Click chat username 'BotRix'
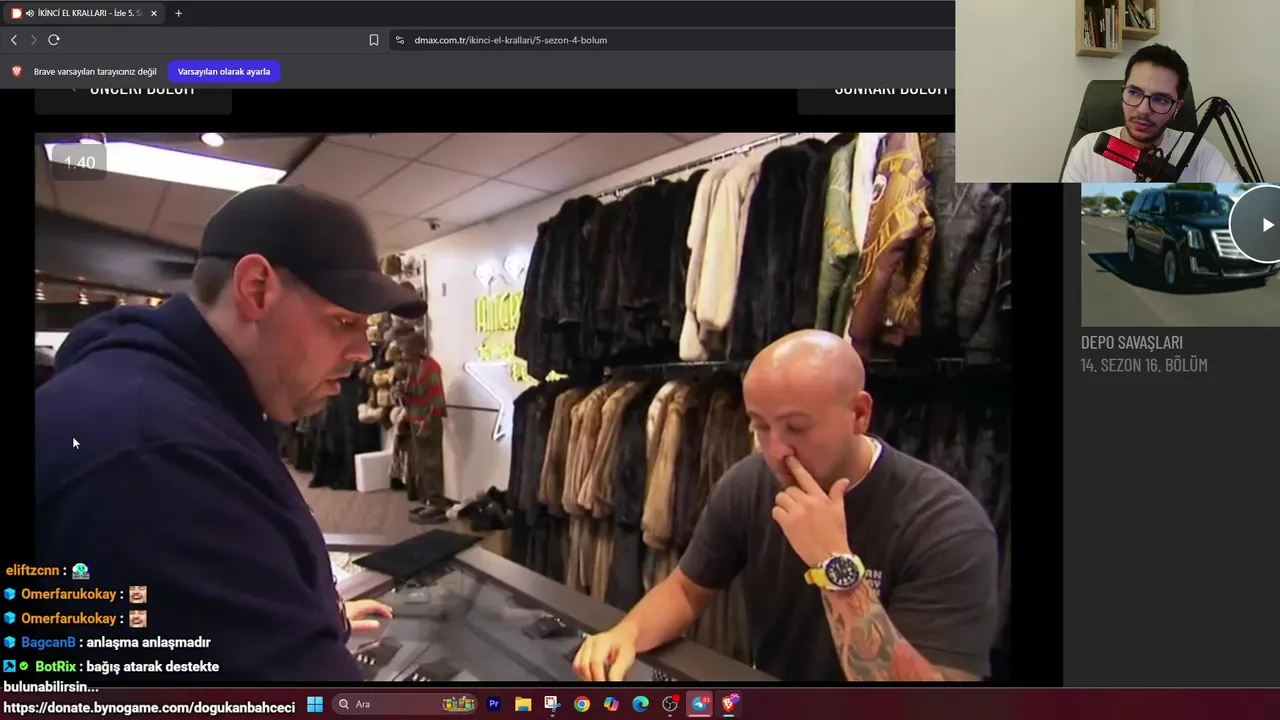Image resolution: width=1280 pixels, height=720 pixels. (x=56, y=666)
